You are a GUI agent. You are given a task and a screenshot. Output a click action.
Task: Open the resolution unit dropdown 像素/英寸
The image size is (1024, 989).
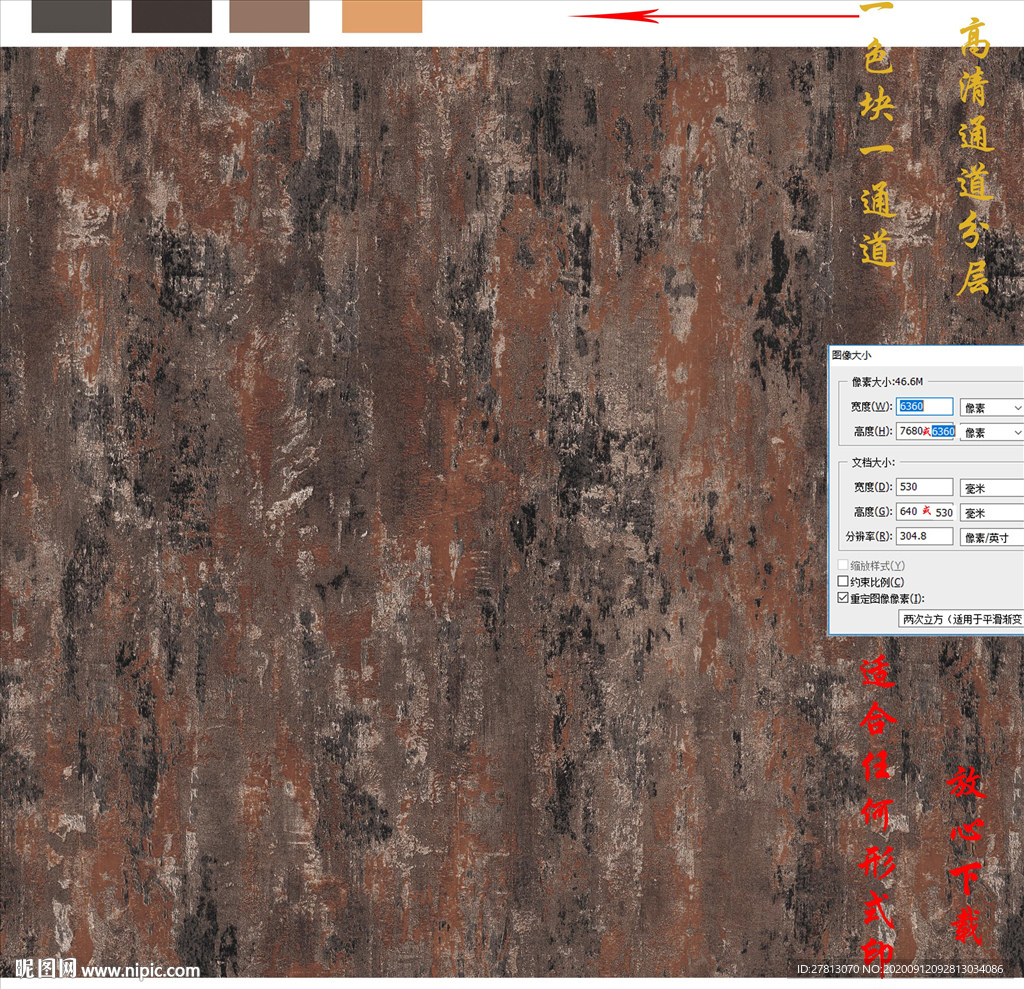pos(991,538)
